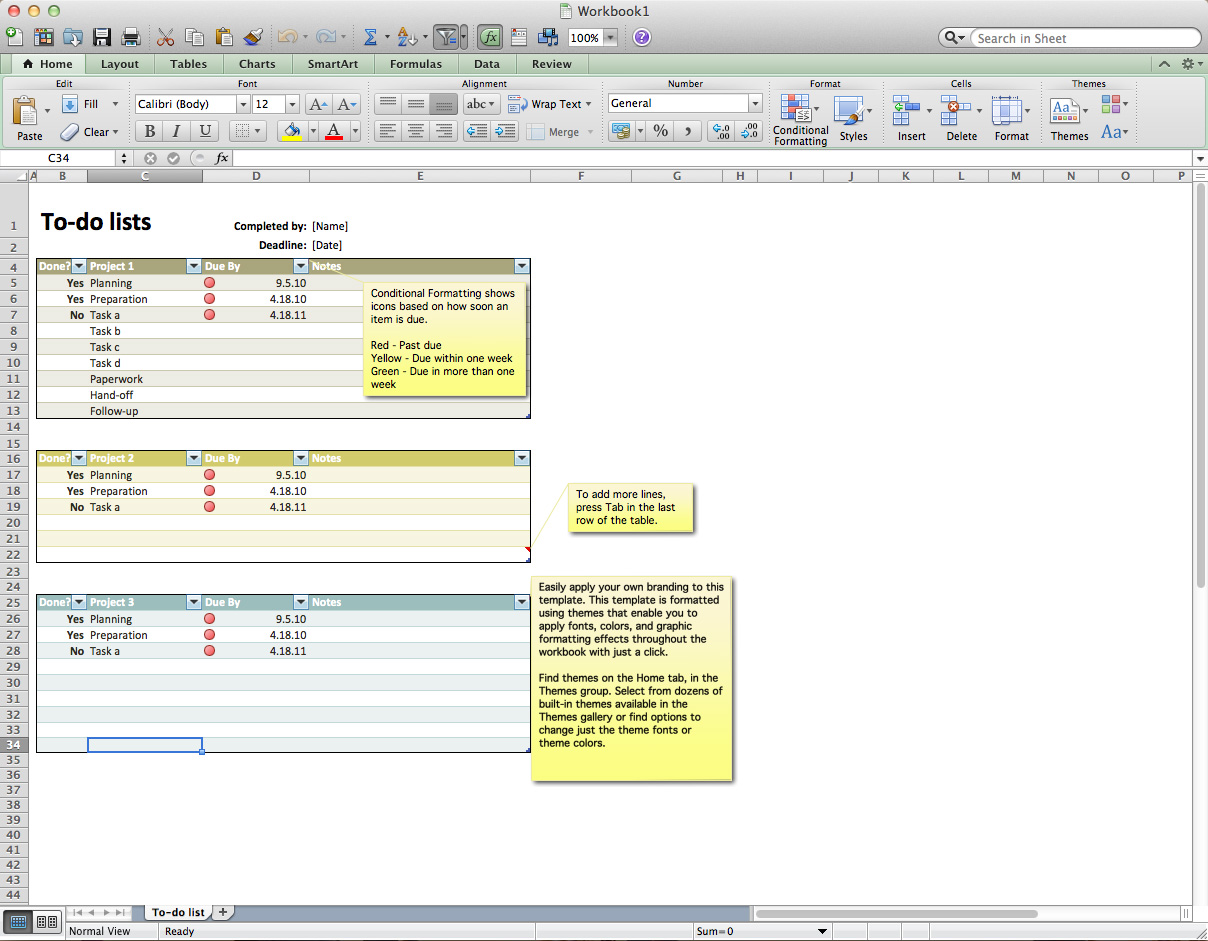
Task: Open Conditional Formatting in the ribbon
Action: pos(800,120)
